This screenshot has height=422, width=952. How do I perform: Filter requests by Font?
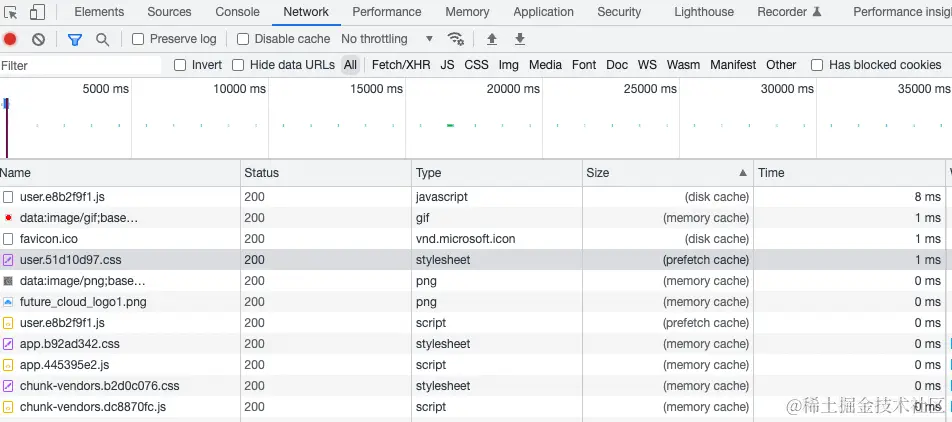584,65
